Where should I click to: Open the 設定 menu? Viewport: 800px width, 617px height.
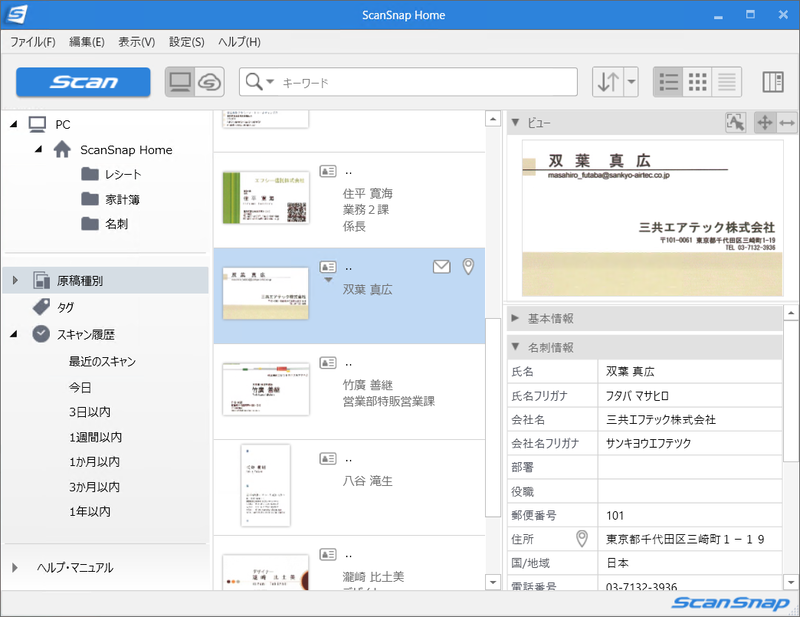pyautogui.click(x=185, y=42)
